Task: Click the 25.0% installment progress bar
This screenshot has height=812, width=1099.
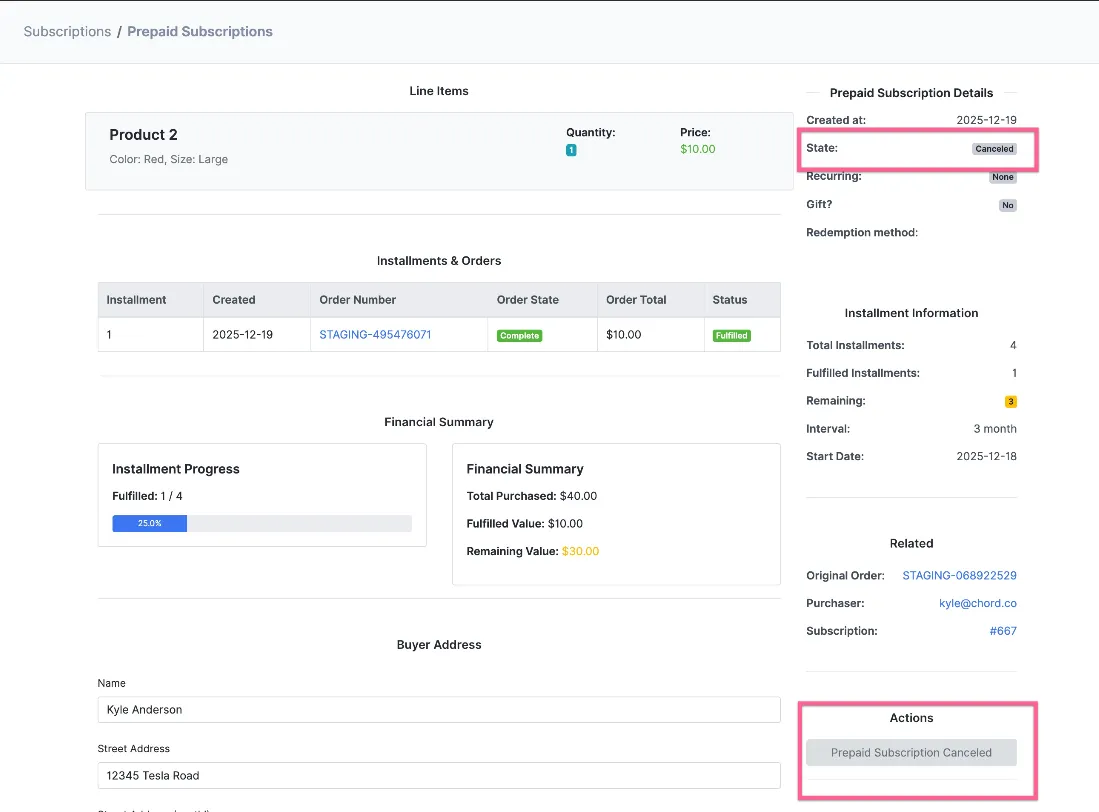Action: (x=262, y=523)
